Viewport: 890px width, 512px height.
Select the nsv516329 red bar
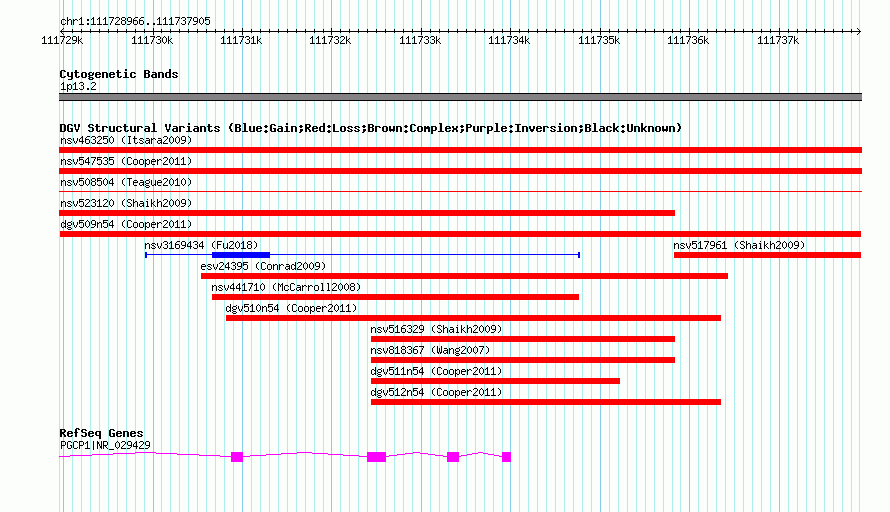pyautogui.click(x=523, y=339)
